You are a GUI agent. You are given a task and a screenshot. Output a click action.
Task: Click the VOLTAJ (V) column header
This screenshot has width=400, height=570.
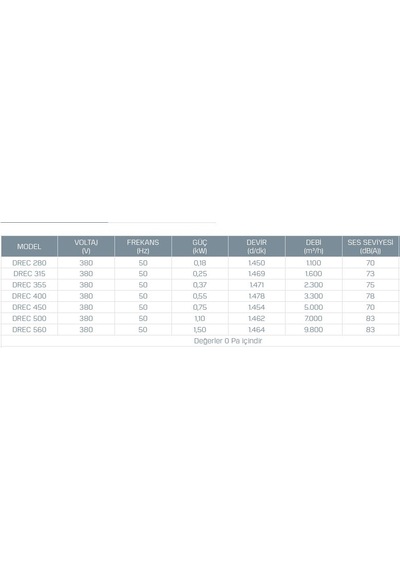coord(86,246)
